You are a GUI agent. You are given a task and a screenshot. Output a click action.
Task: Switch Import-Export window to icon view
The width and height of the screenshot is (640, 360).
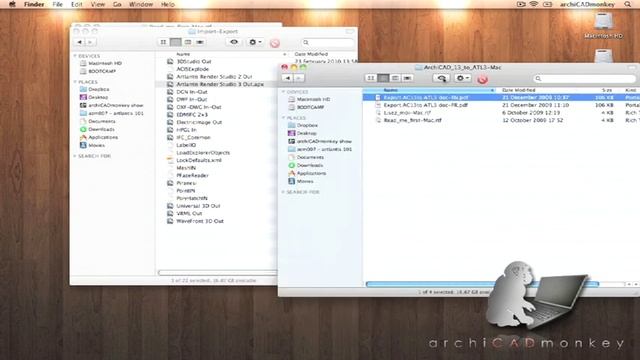pos(163,42)
